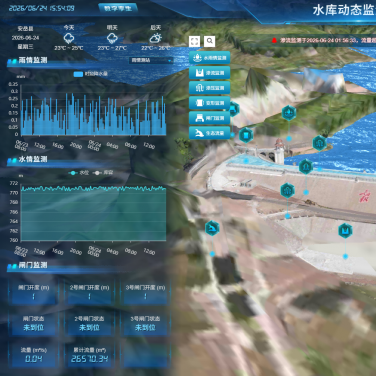Click the 变形监测 icon button
The image size is (376, 376).
point(210,103)
